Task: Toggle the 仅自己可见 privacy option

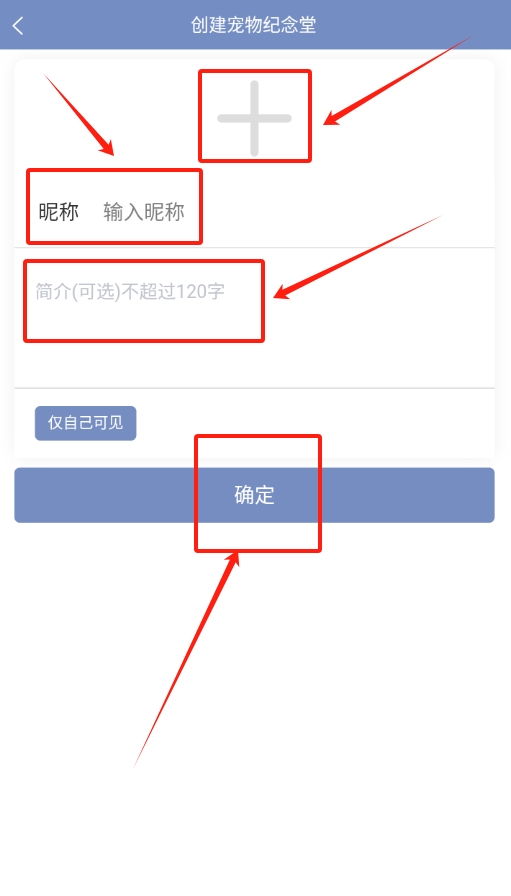Action: click(x=85, y=423)
